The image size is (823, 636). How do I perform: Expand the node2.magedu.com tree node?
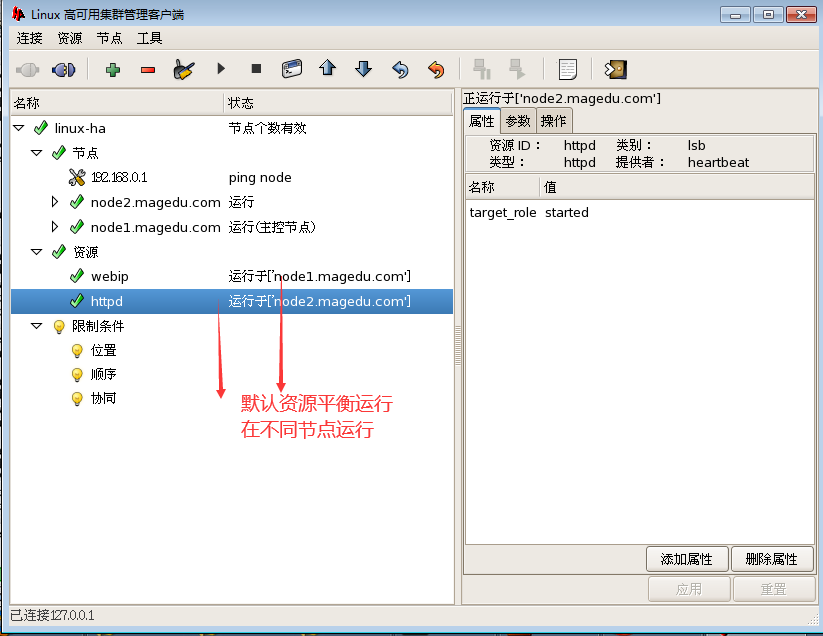tap(55, 202)
